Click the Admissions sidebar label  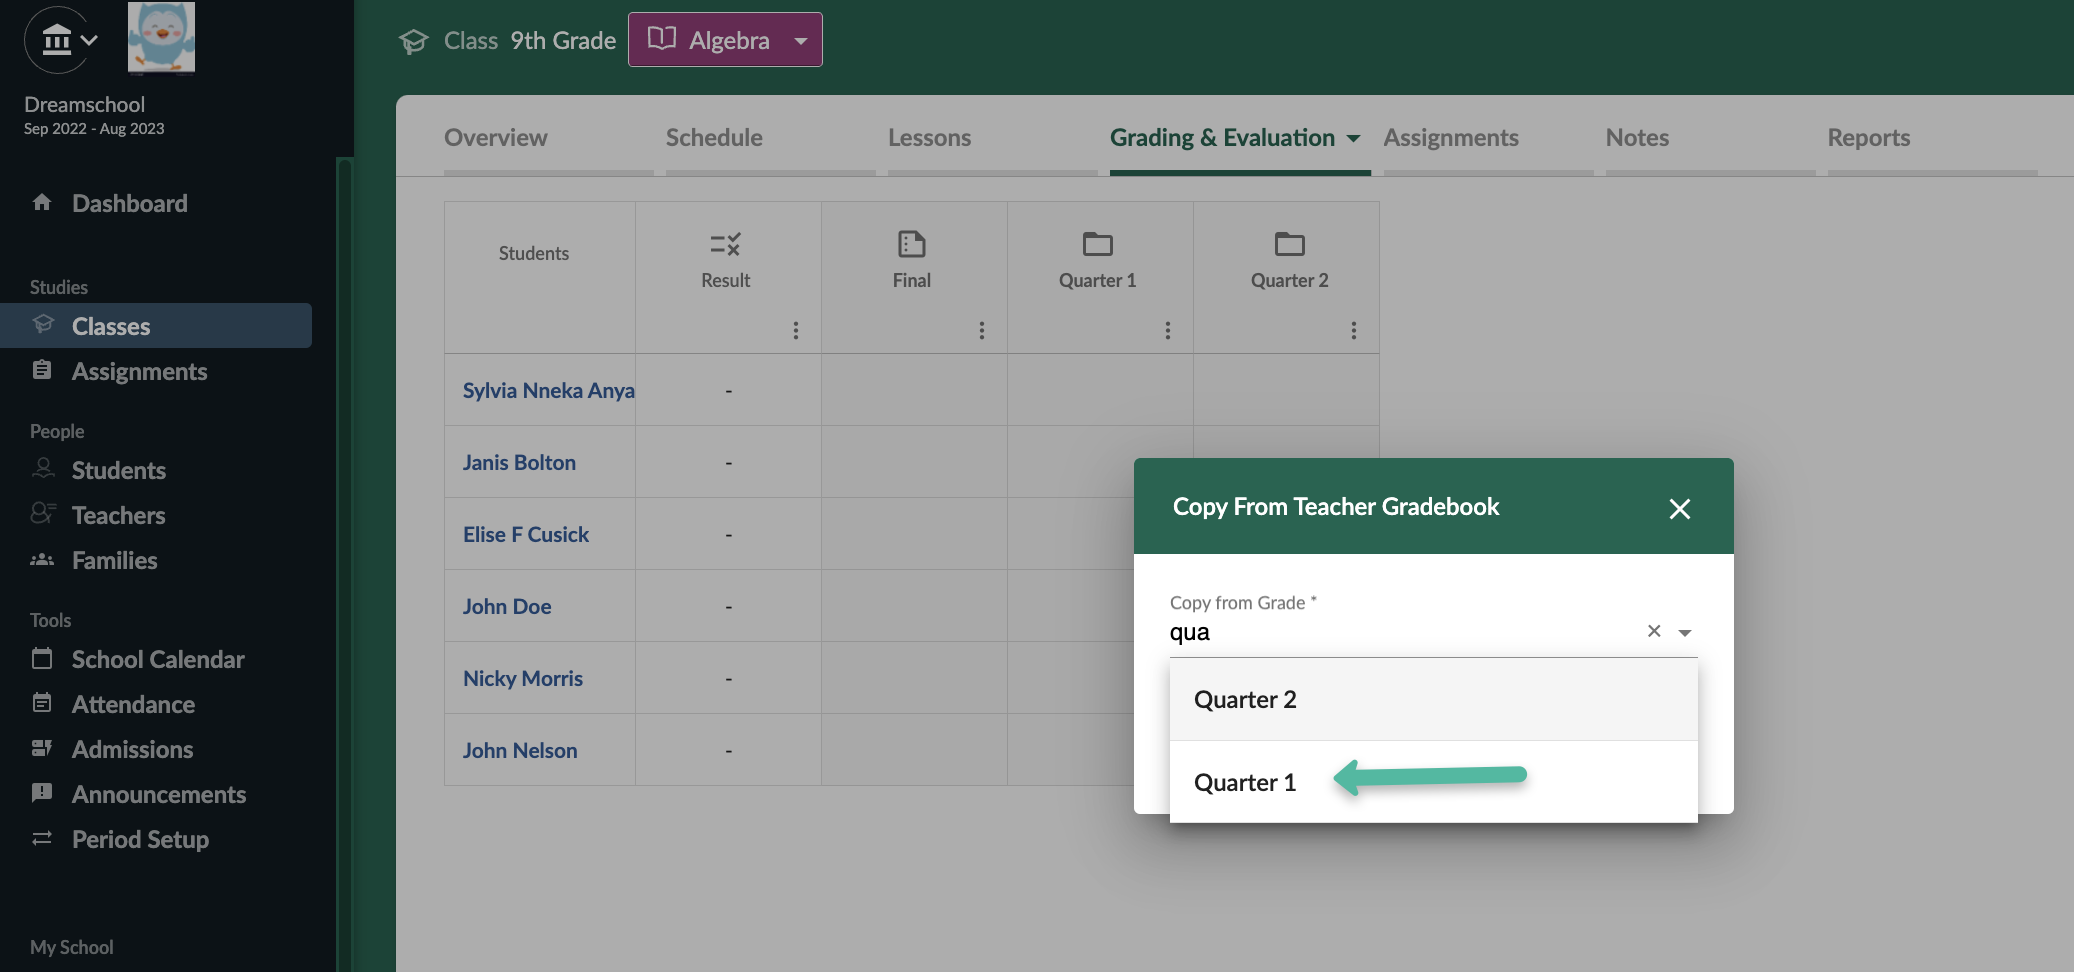(x=133, y=749)
